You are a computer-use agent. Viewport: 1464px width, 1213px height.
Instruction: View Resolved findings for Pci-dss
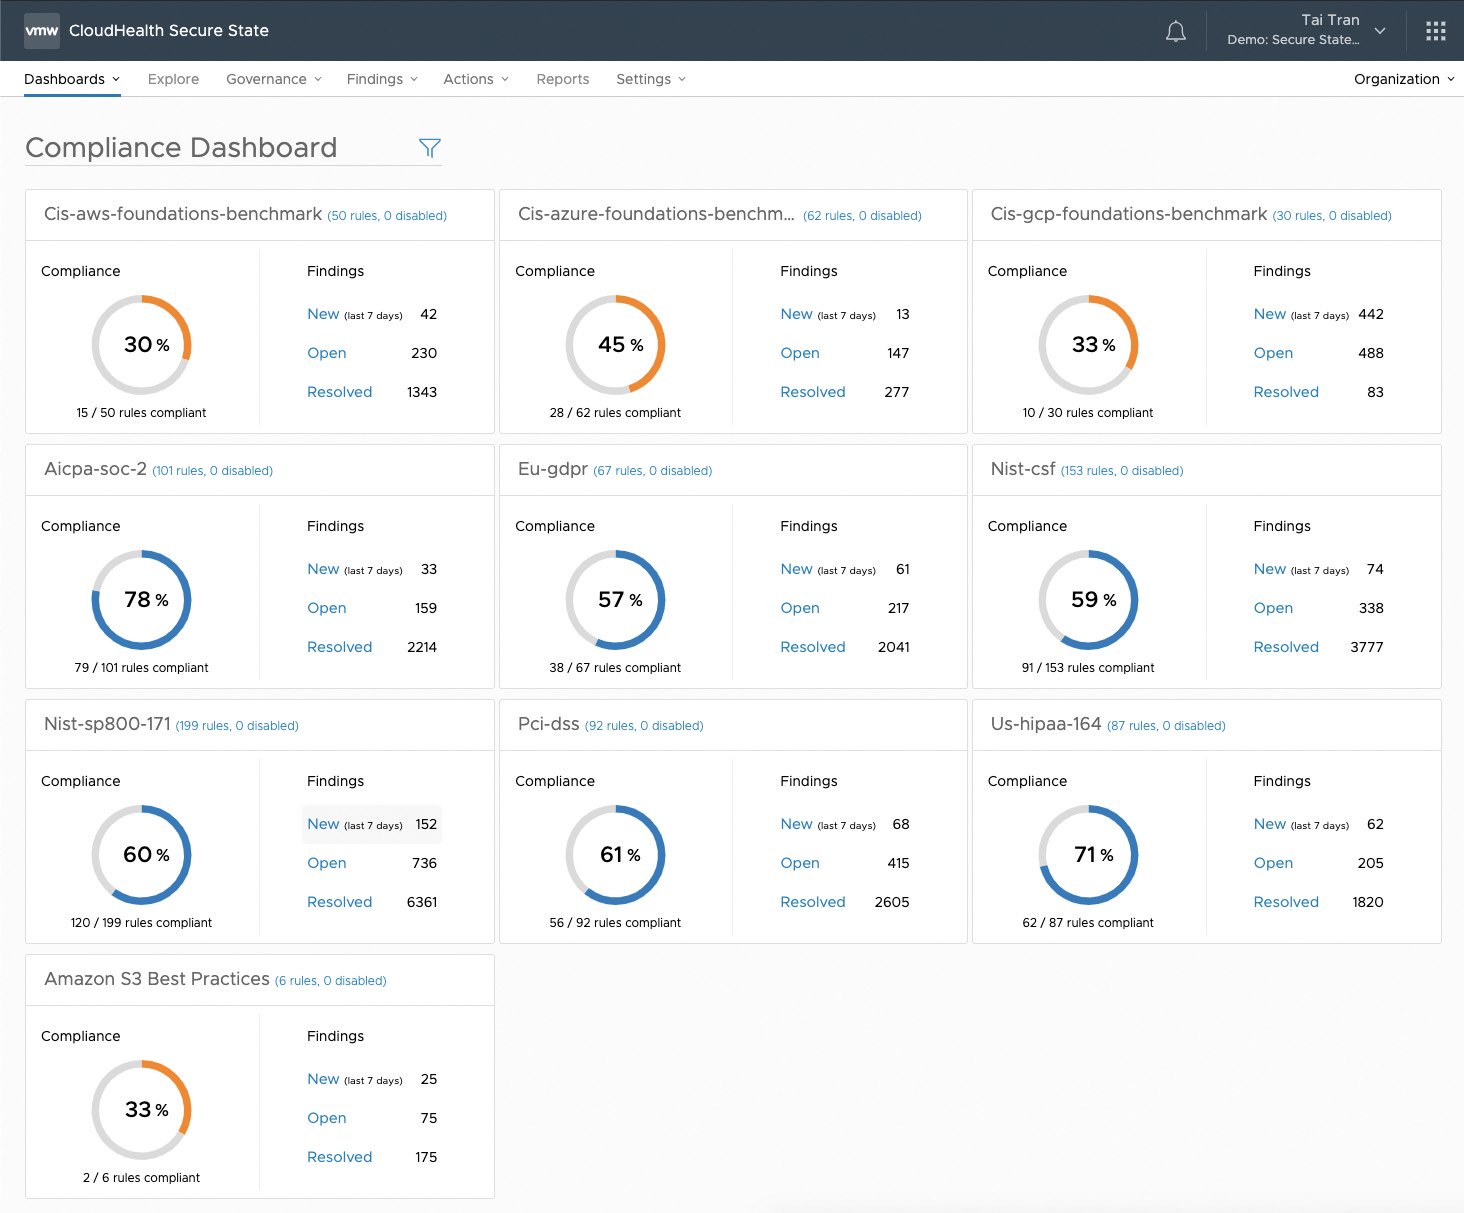click(x=812, y=902)
